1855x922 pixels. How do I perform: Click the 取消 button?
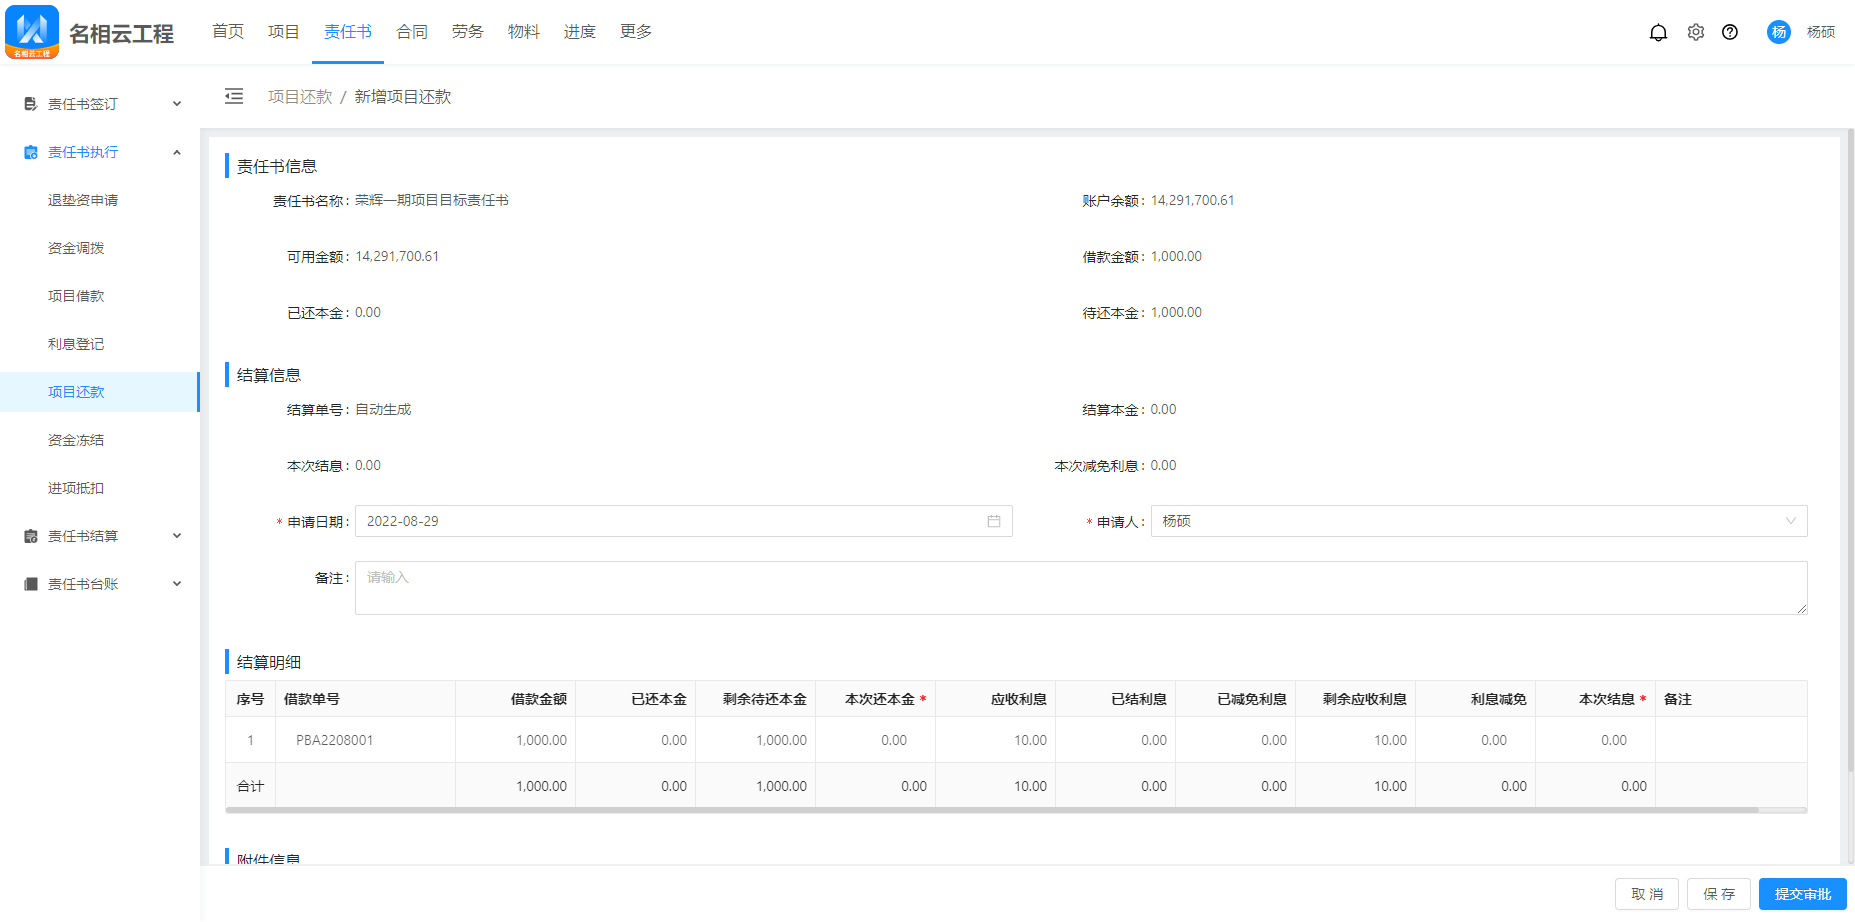click(1647, 894)
